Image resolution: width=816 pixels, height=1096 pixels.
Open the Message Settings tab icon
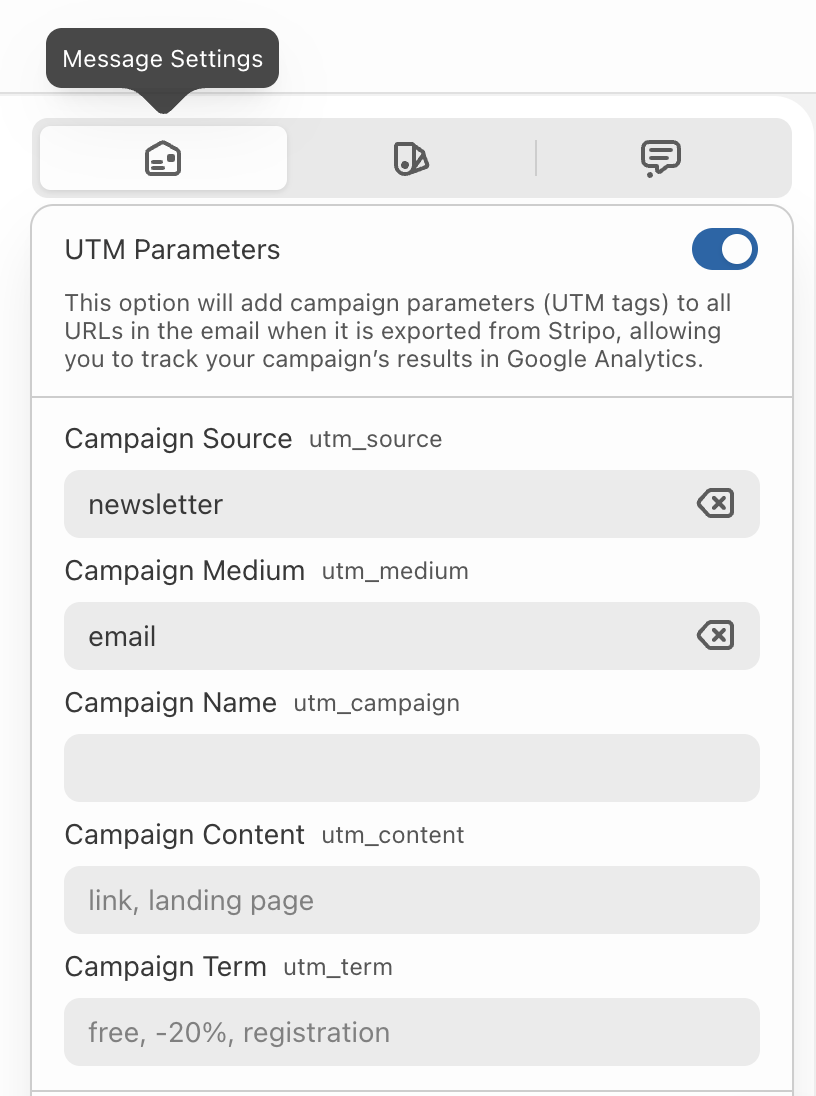click(163, 158)
